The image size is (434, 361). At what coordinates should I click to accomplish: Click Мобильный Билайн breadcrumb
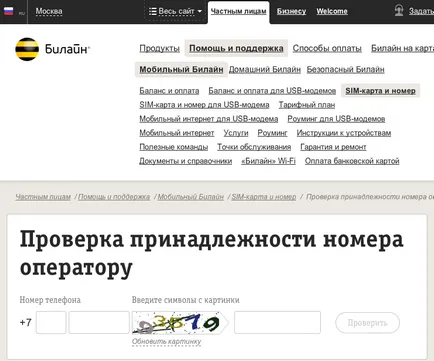coord(191,197)
